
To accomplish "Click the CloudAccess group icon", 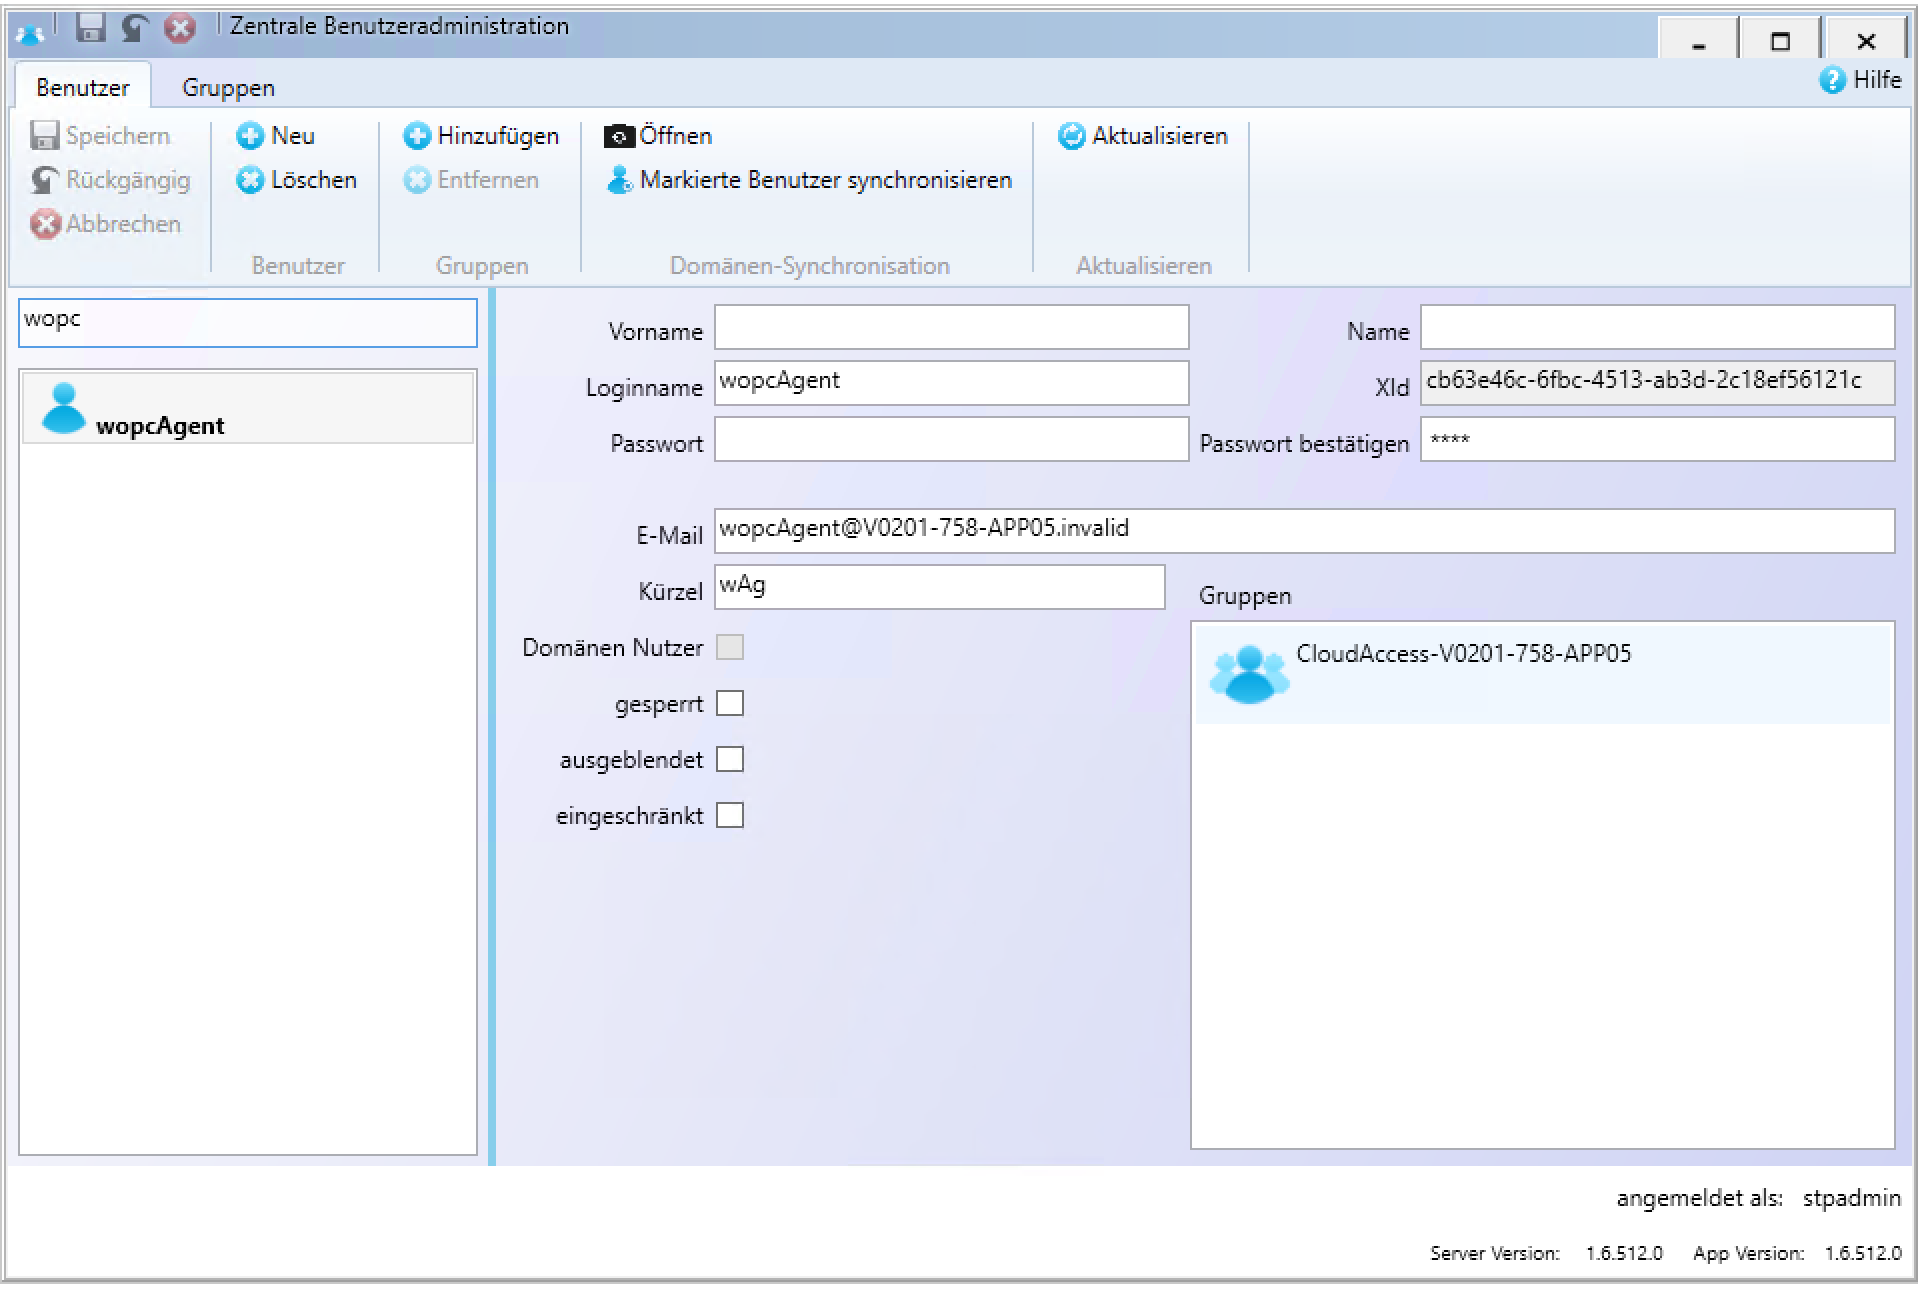I will pyautogui.click(x=1248, y=674).
